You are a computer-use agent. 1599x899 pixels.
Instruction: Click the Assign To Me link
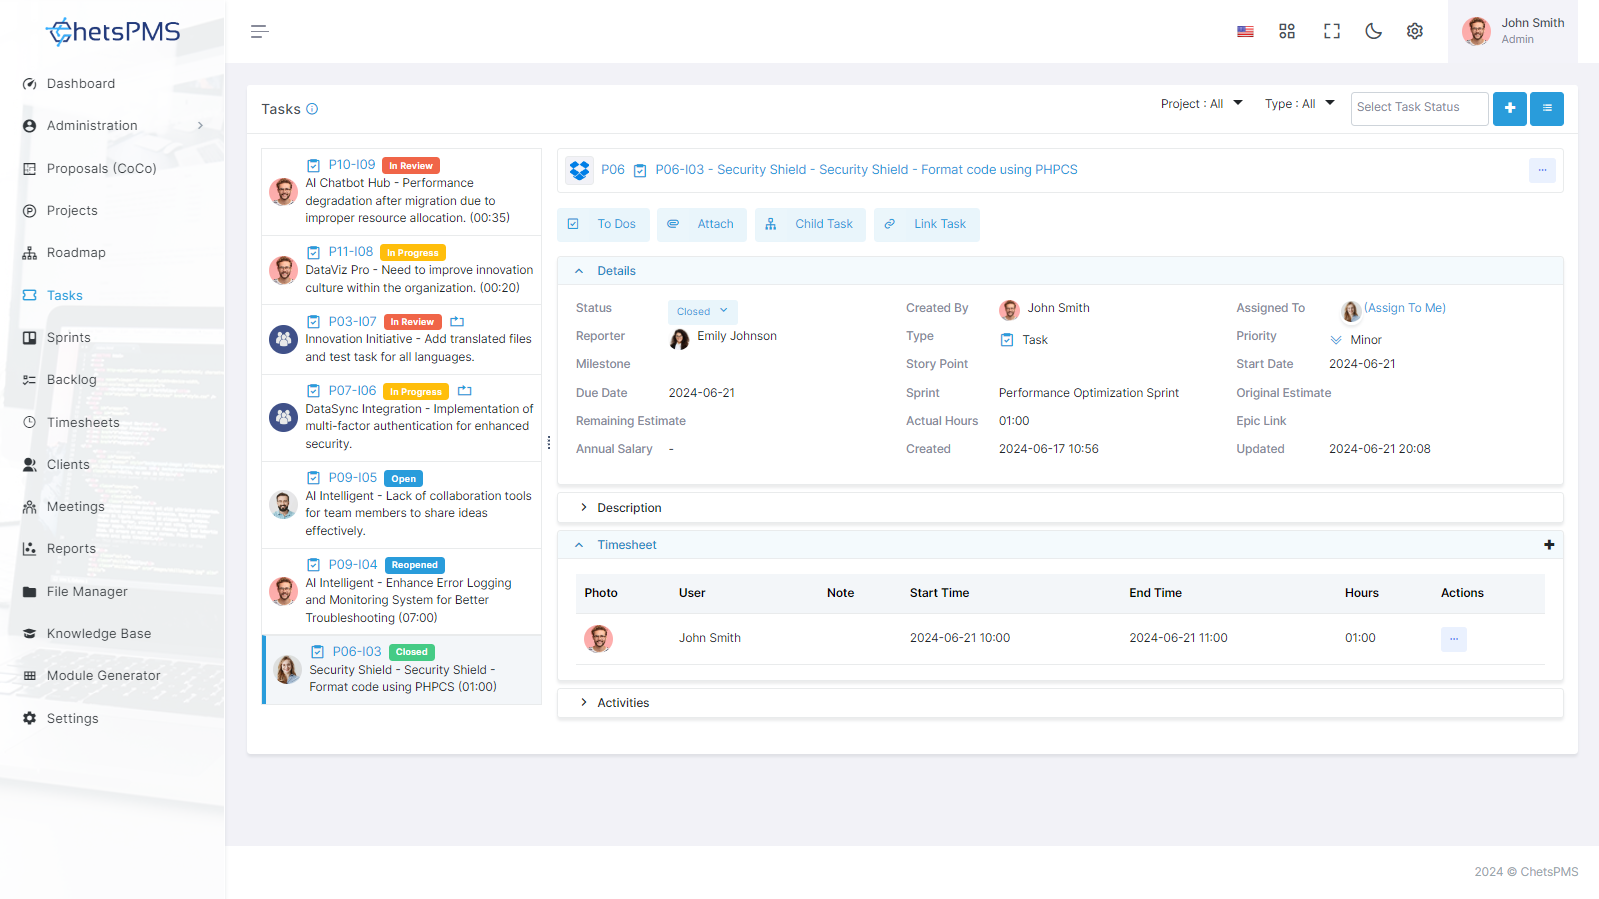coord(1405,308)
